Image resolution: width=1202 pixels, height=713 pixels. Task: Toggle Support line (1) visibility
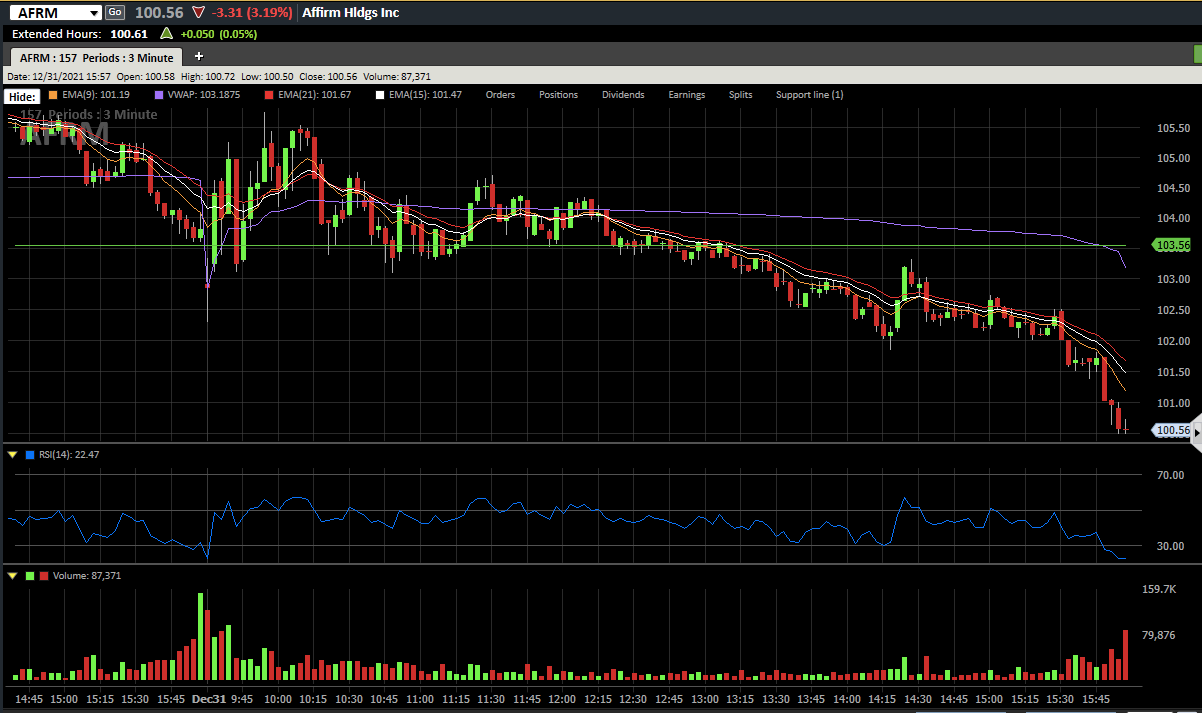(x=810, y=95)
